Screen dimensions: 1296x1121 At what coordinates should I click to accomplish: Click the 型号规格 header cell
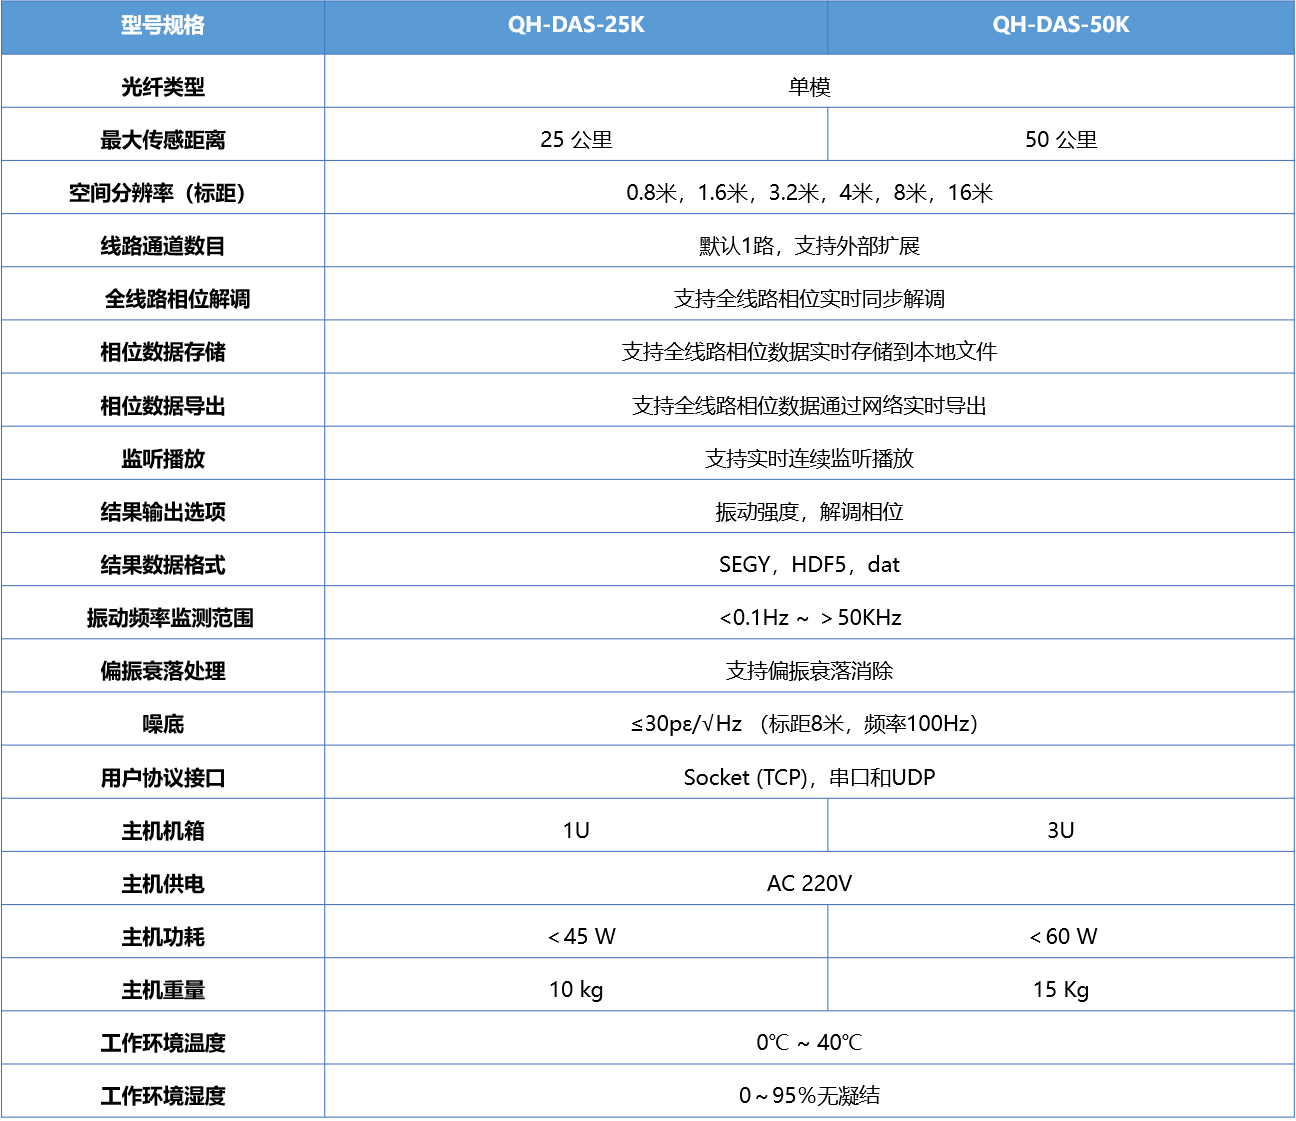163,26
